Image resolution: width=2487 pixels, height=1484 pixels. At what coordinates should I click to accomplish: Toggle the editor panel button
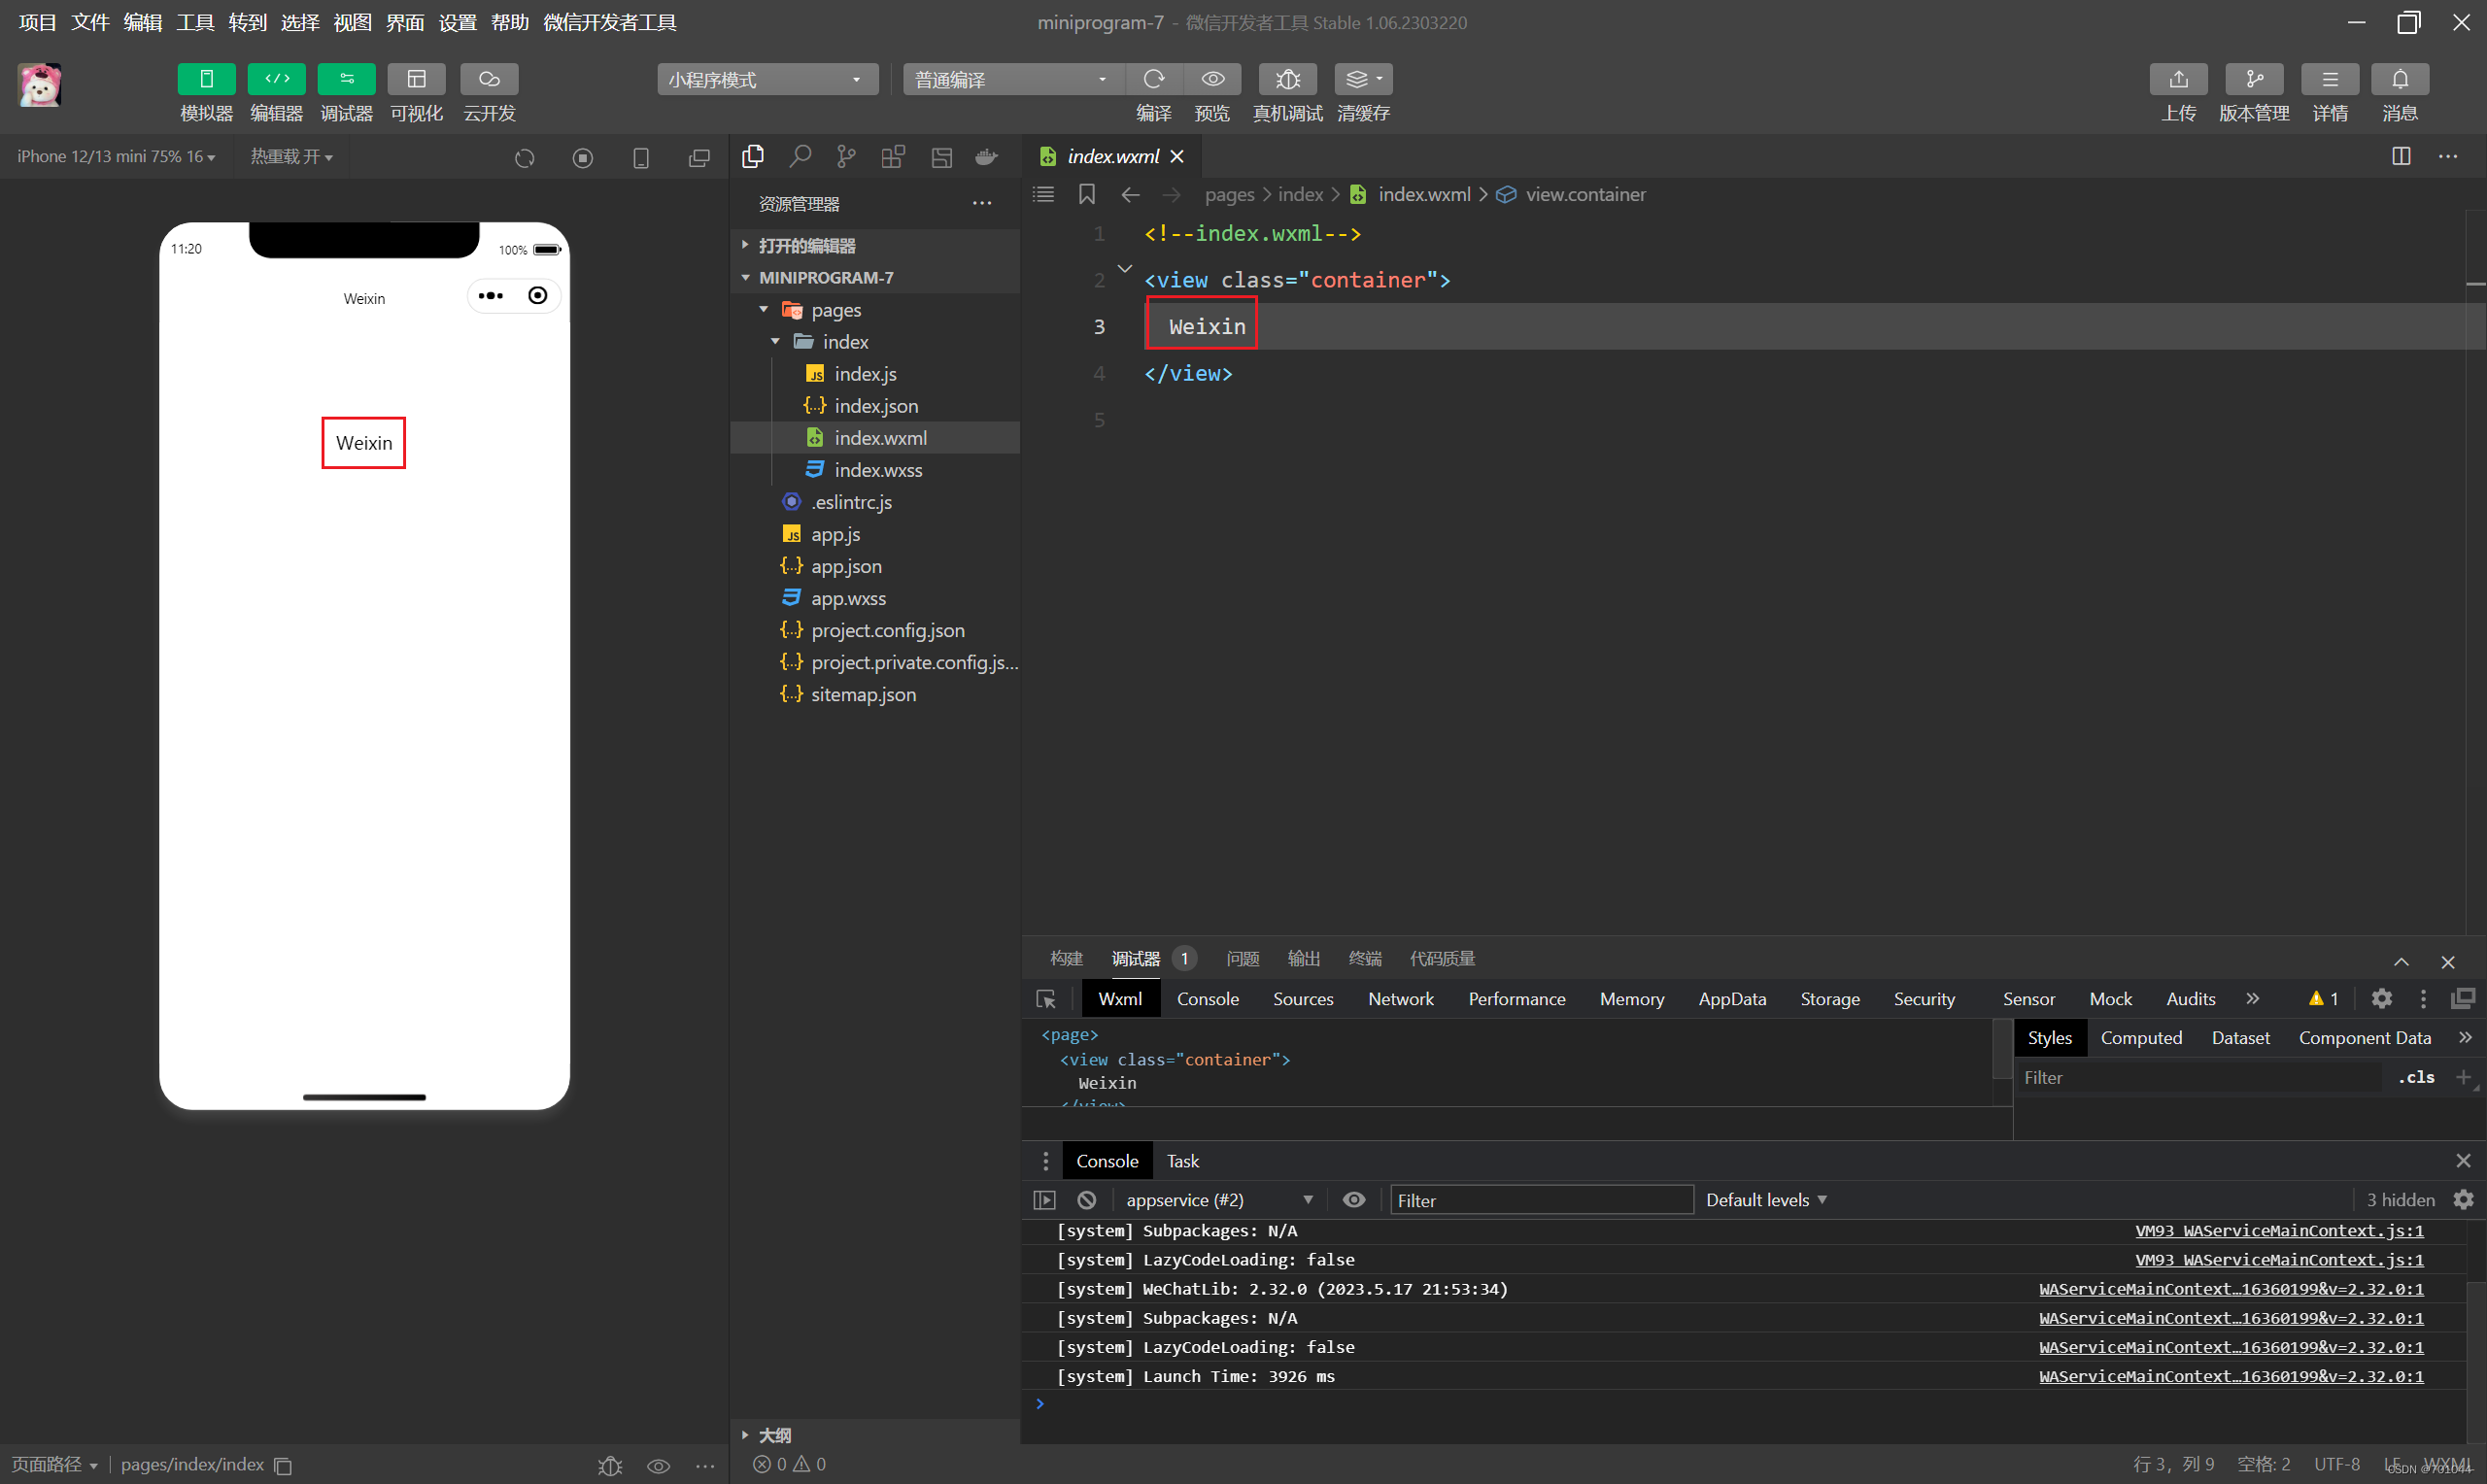click(276, 79)
